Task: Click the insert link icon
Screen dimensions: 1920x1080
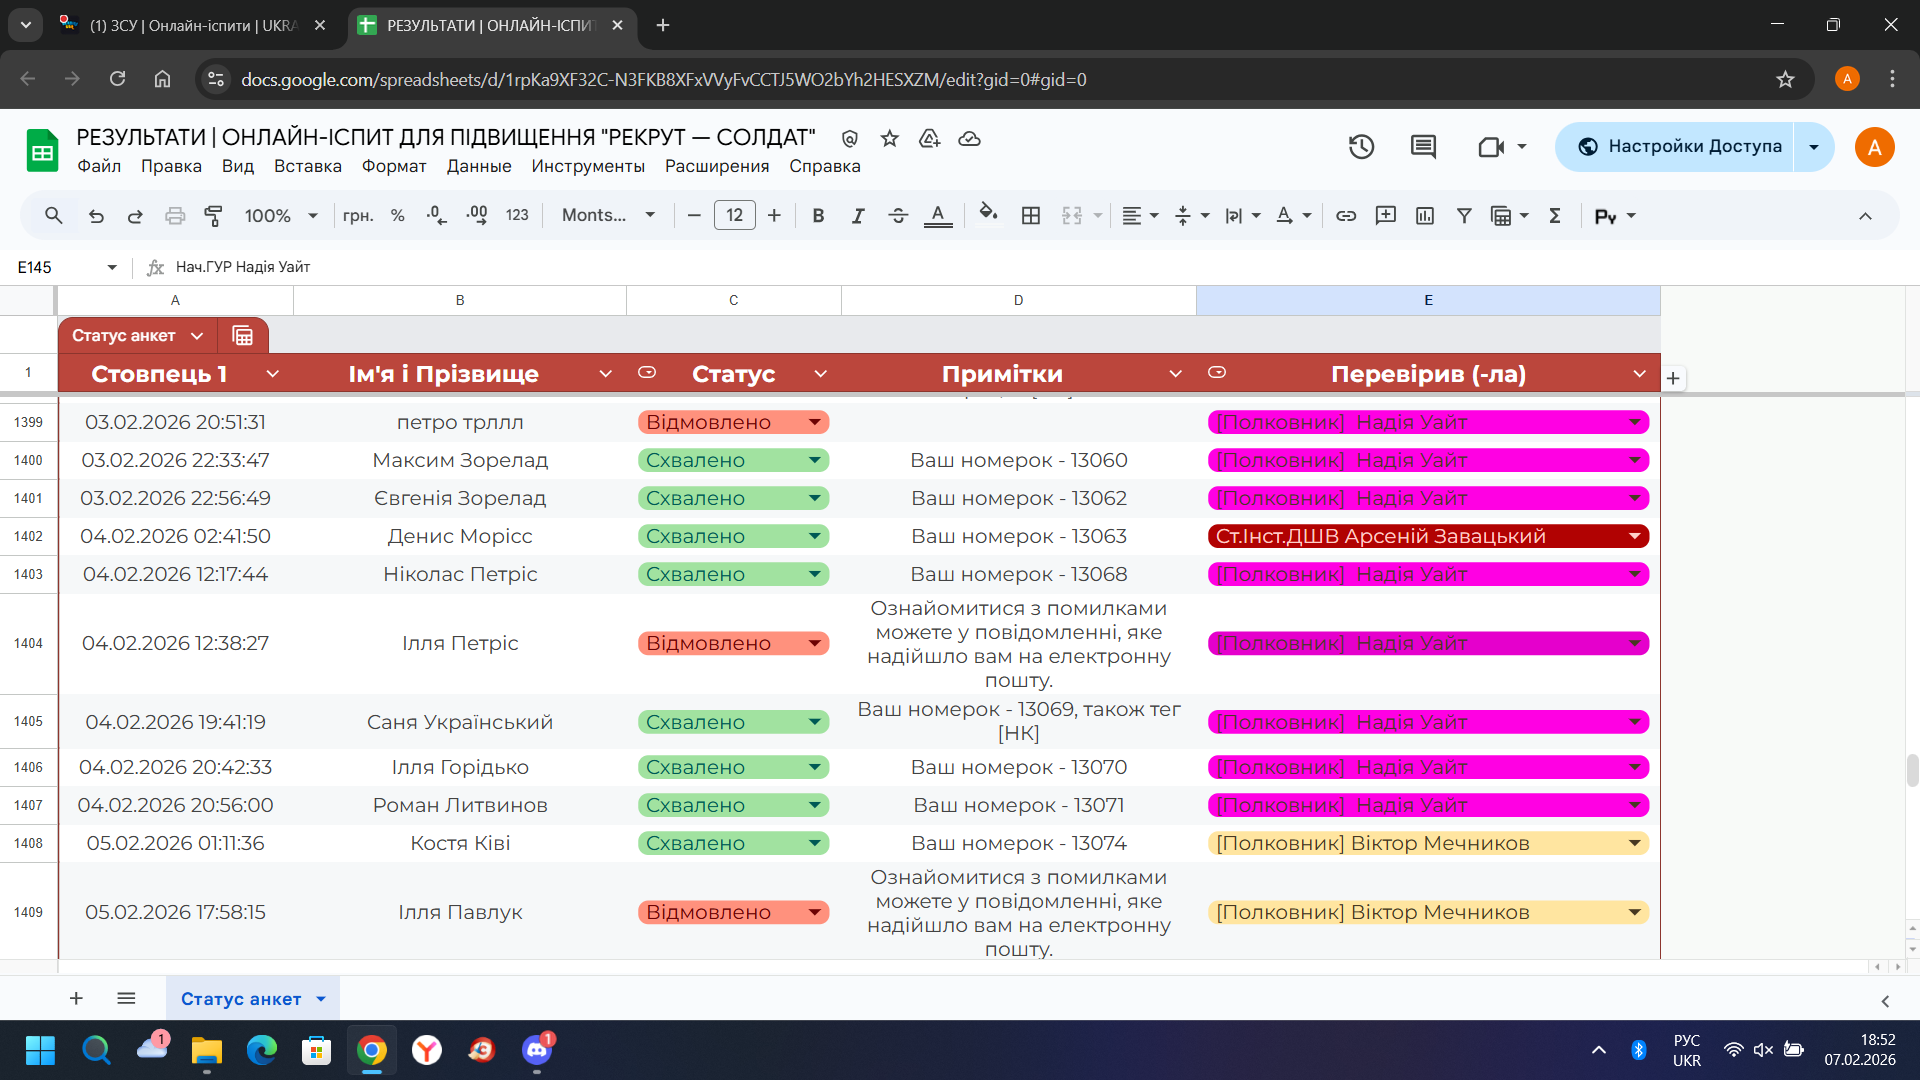Action: (x=1346, y=215)
